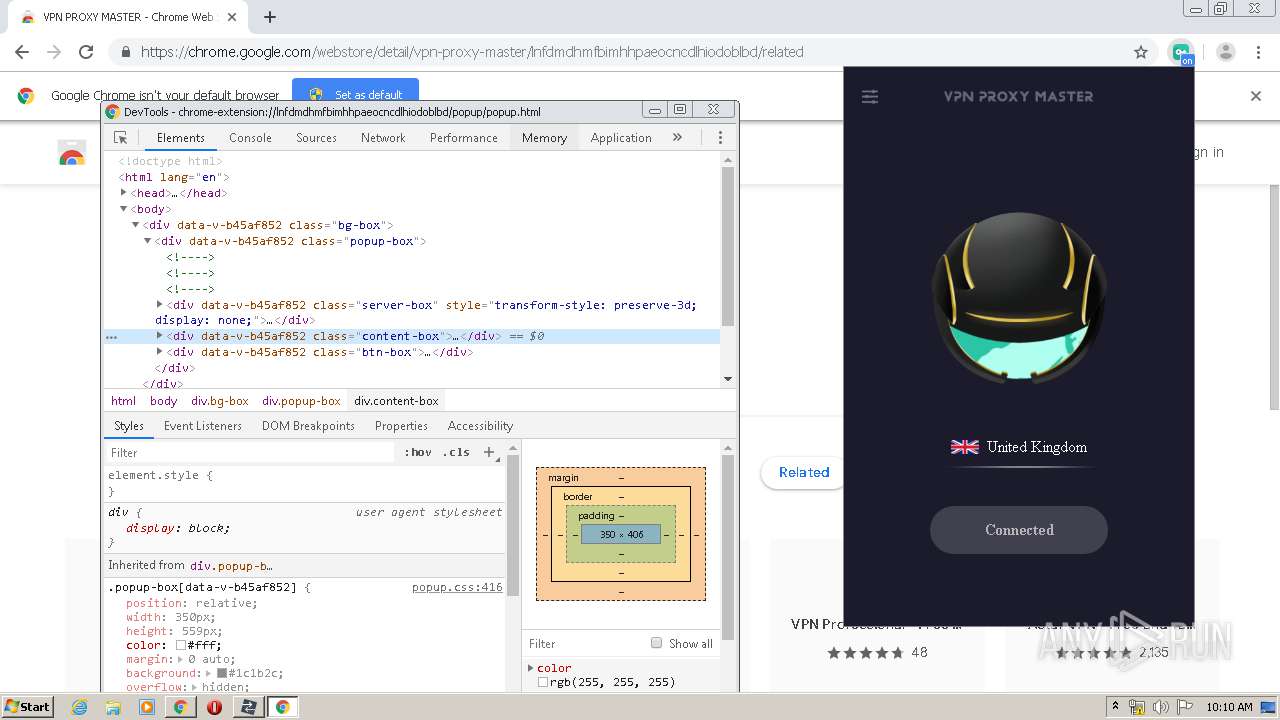
Task: Click the United Kingdom flag icon
Action: coord(965,447)
